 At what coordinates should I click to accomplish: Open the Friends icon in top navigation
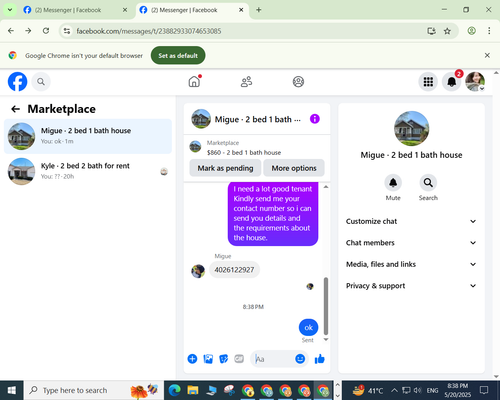click(246, 82)
